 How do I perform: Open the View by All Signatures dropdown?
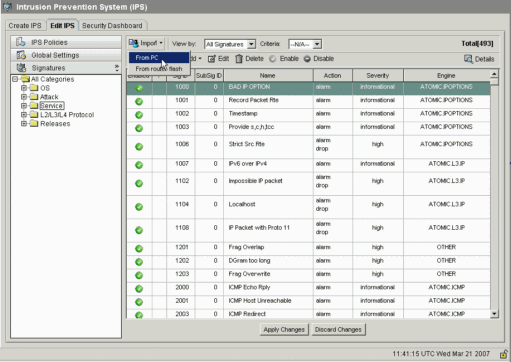coord(230,44)
